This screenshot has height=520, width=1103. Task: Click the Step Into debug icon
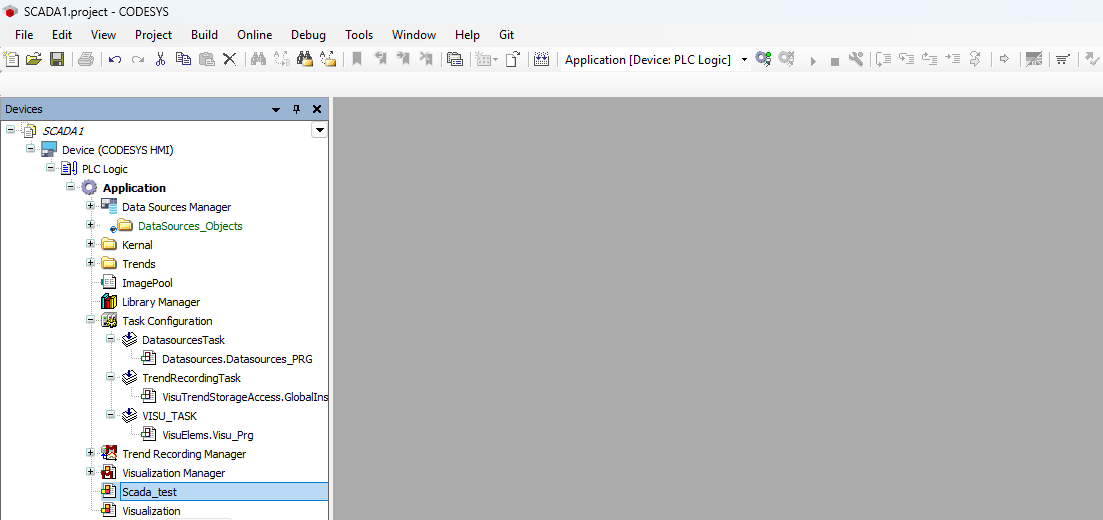tap(907, 60)
